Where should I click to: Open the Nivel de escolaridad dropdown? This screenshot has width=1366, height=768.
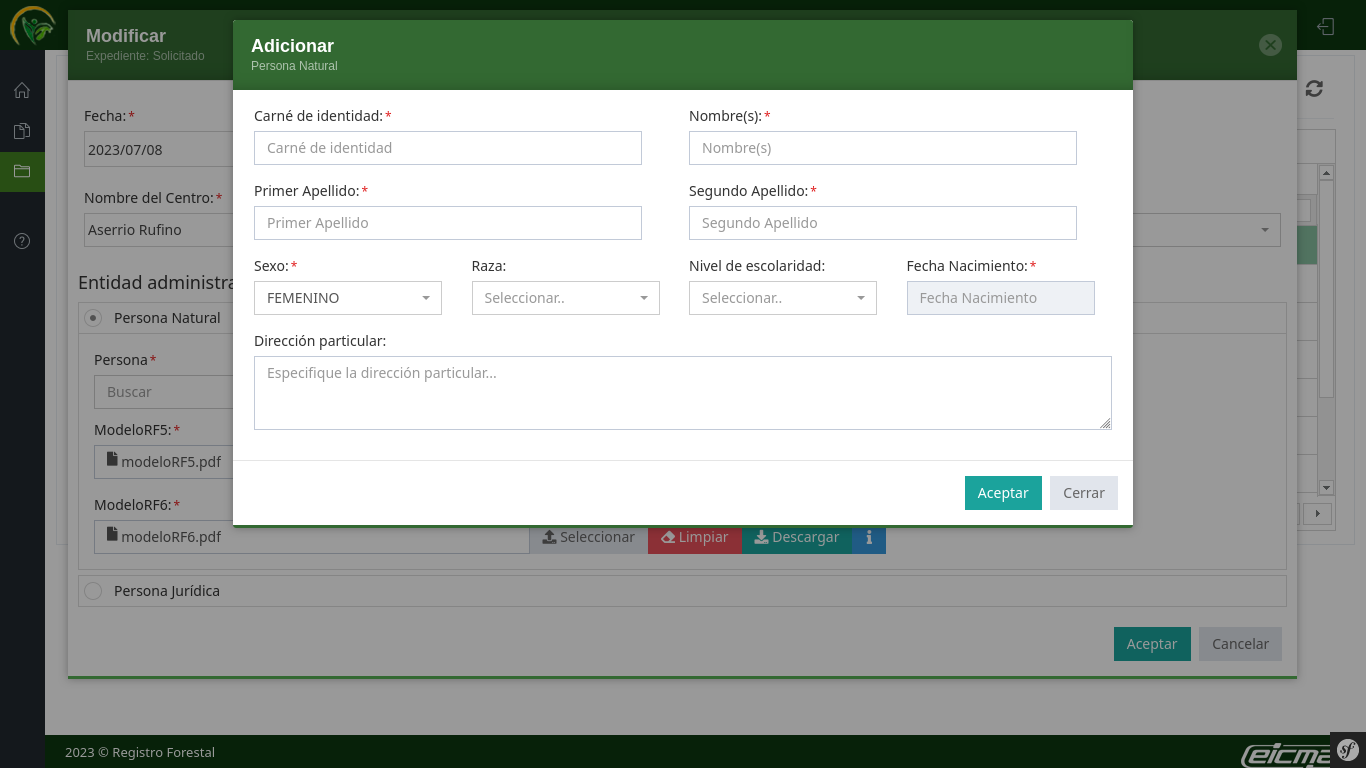pos(782,298)
